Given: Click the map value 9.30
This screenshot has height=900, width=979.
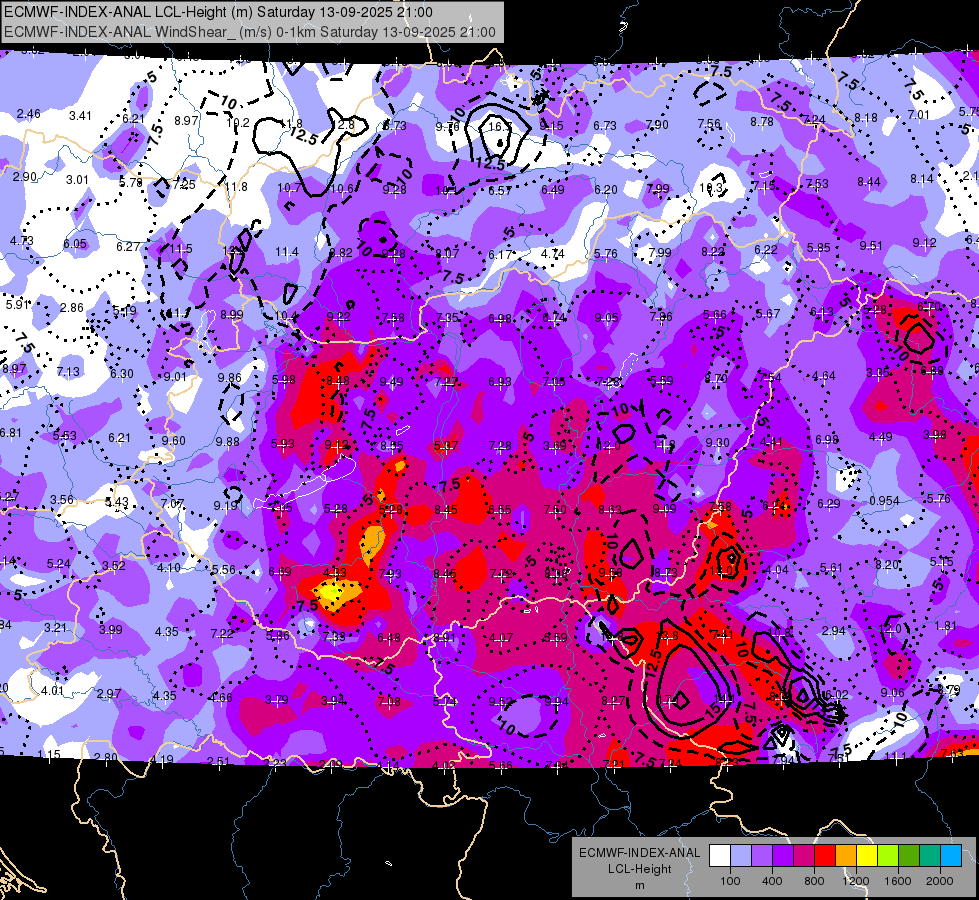Looking at the screenshot, I should point(717,442).
